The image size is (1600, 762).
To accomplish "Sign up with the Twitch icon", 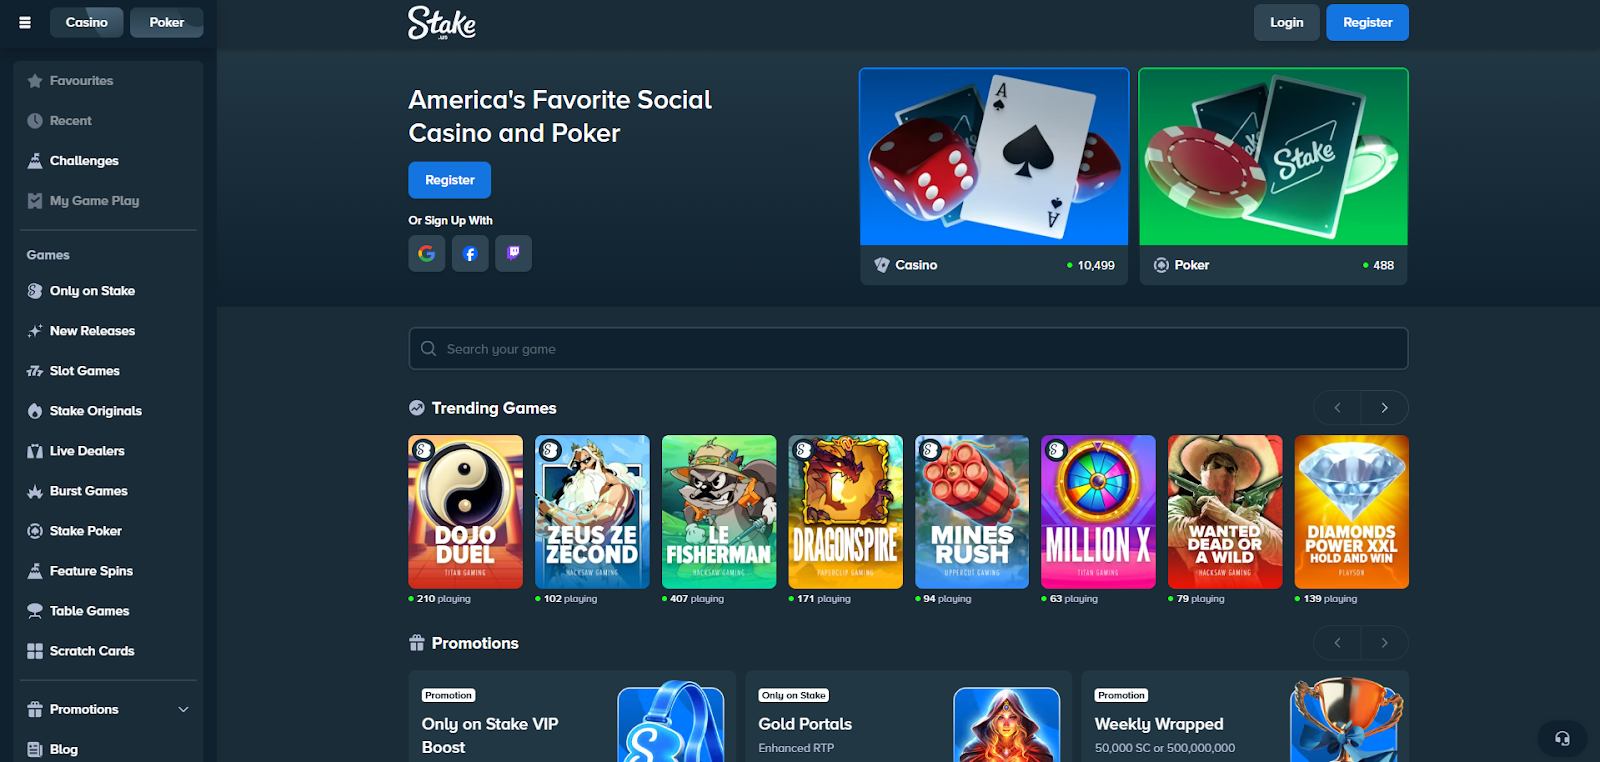I will pos(513,253).
